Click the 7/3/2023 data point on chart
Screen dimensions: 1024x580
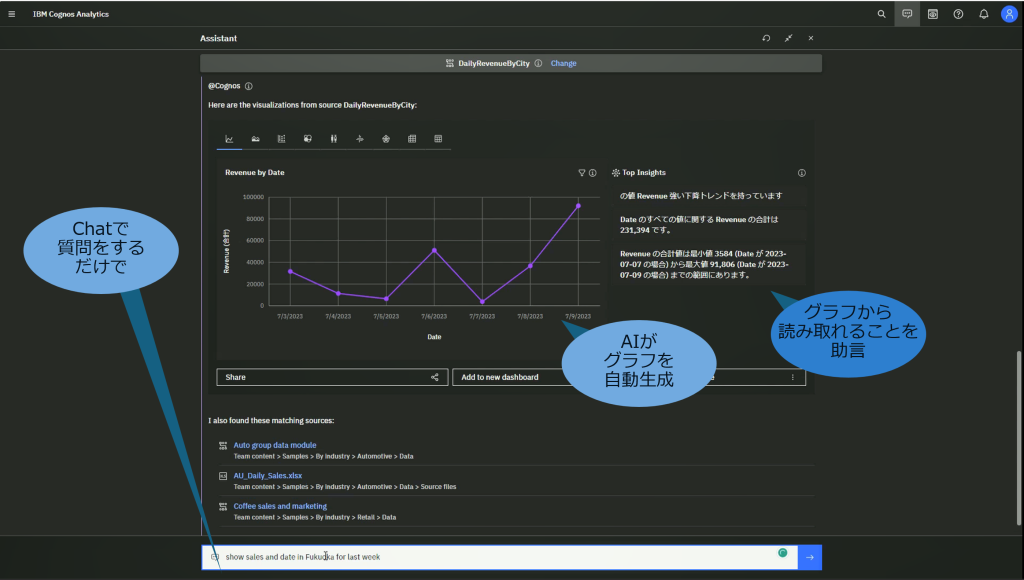point(291,271)
